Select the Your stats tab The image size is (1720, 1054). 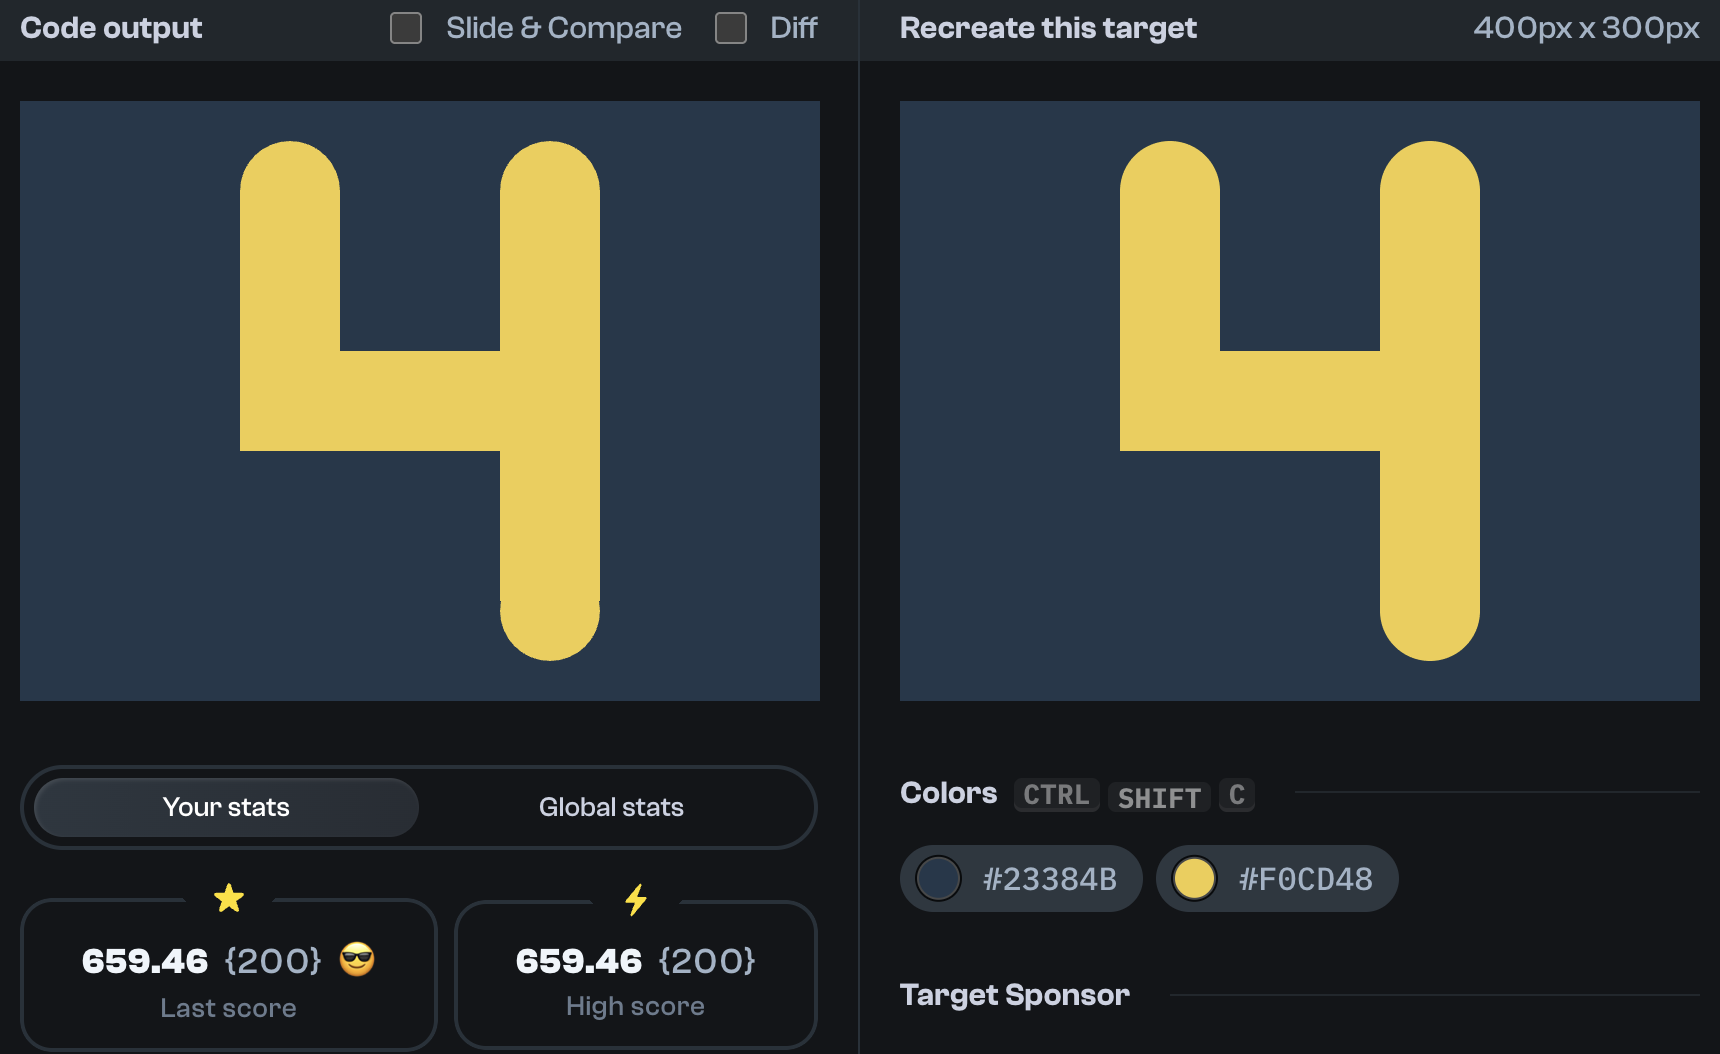click(226, 807)
